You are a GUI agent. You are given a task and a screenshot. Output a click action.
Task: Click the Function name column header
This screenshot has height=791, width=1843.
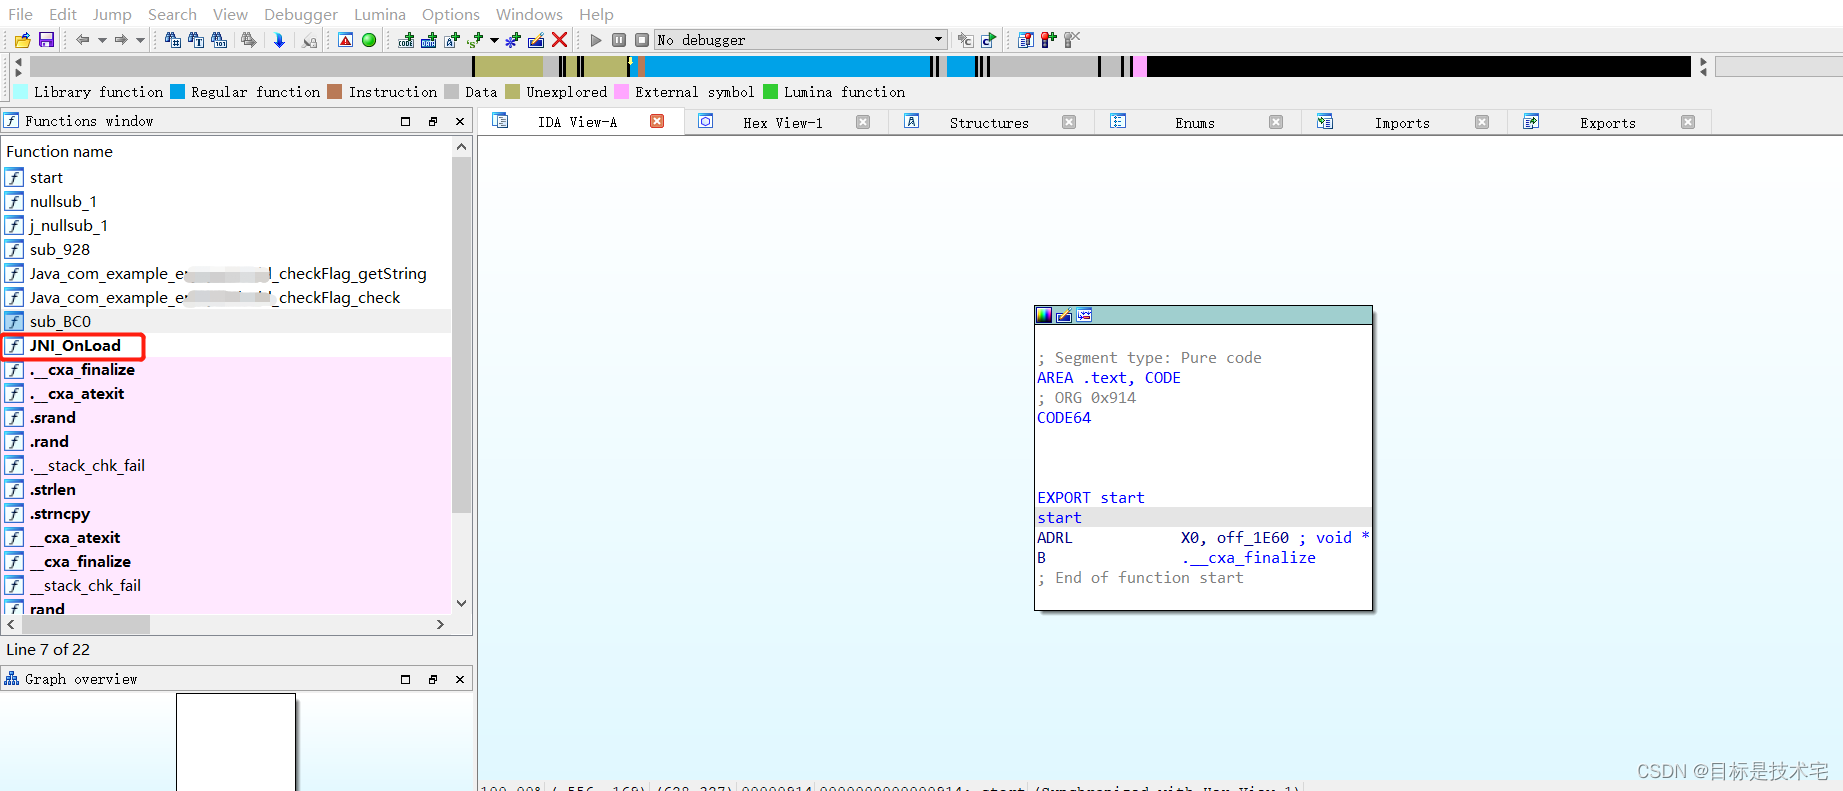coord(60,152)
